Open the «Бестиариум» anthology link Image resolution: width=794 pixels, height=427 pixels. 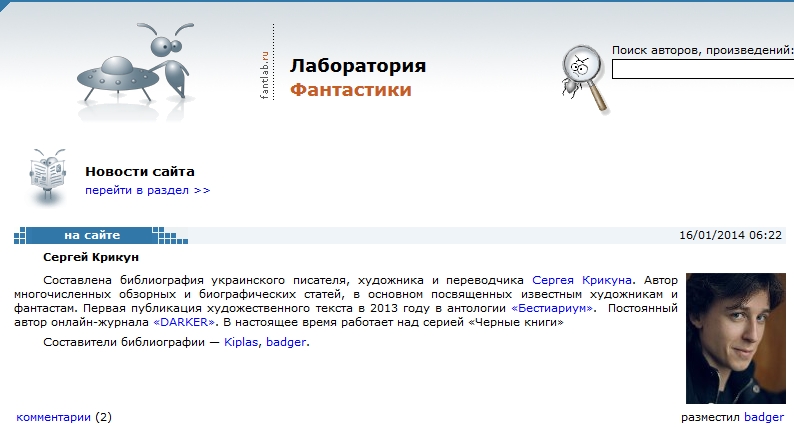(553, 309)
